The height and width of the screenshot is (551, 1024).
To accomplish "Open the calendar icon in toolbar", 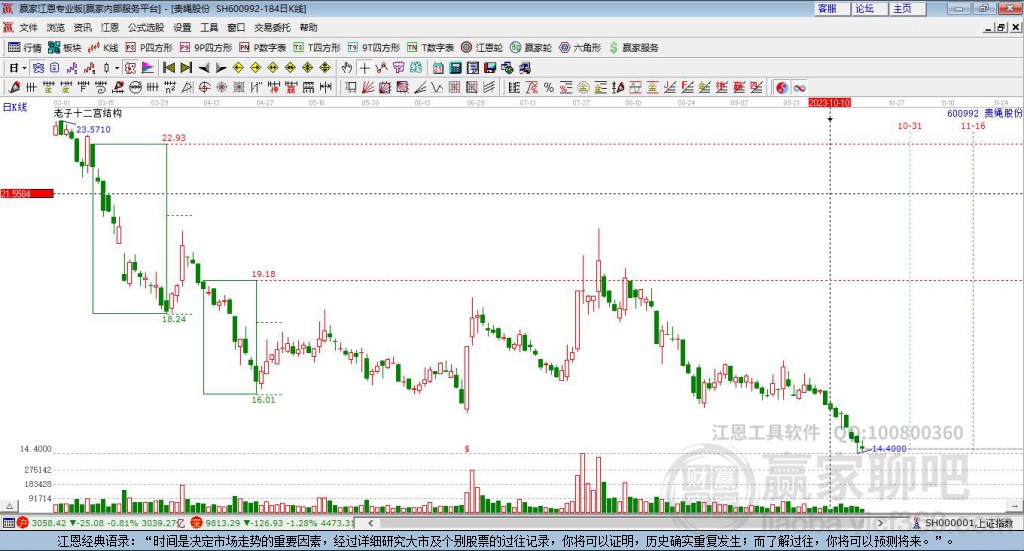I will [438, 68].
